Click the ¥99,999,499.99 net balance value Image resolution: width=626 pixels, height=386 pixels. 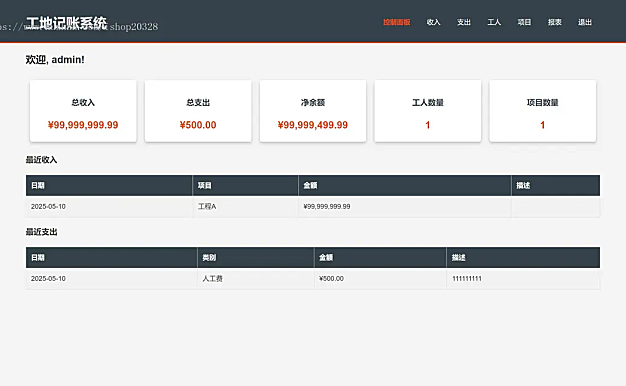click(313, 125)
